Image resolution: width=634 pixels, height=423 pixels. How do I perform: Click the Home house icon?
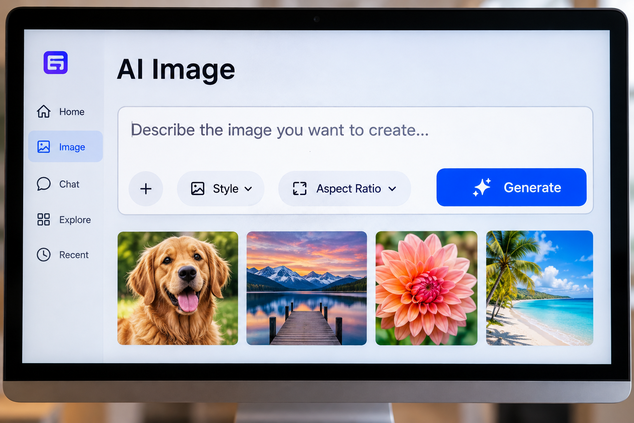tap(44, 111)
